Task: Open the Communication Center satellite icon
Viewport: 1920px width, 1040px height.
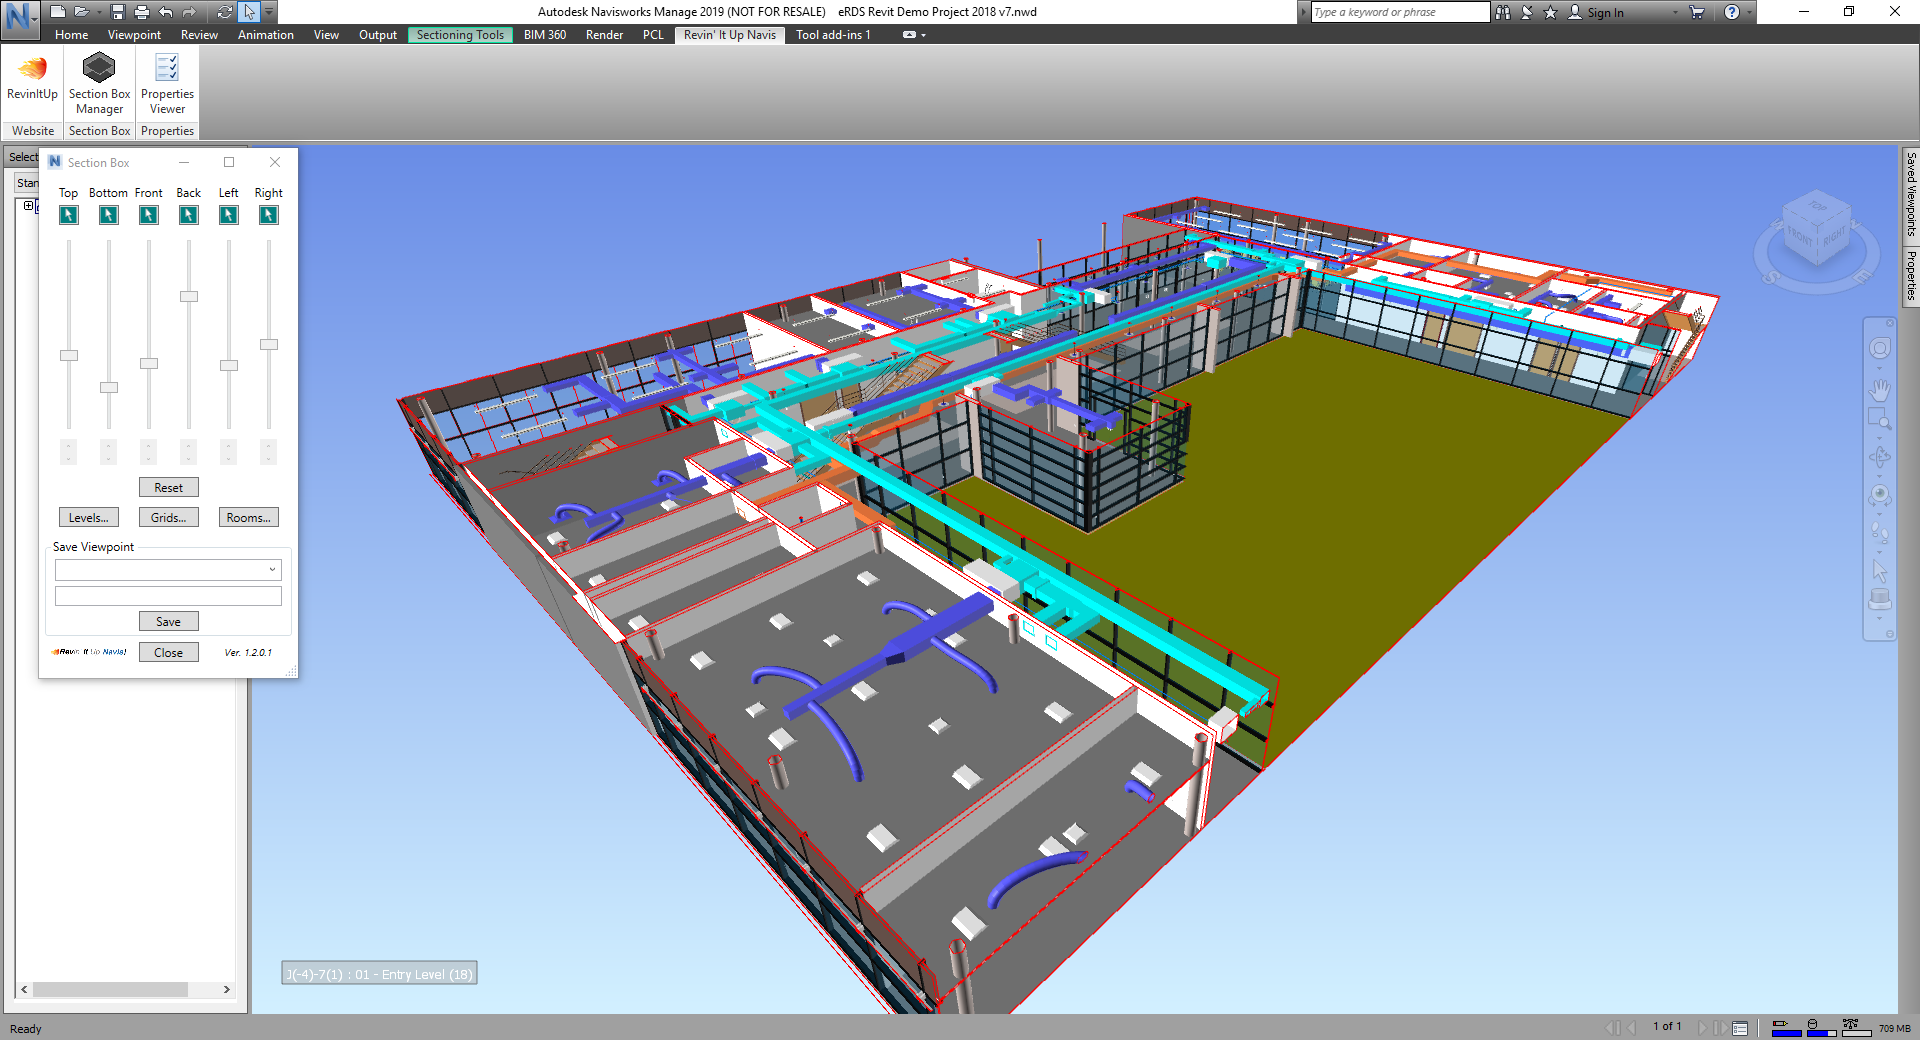Action: [1527, 12]
